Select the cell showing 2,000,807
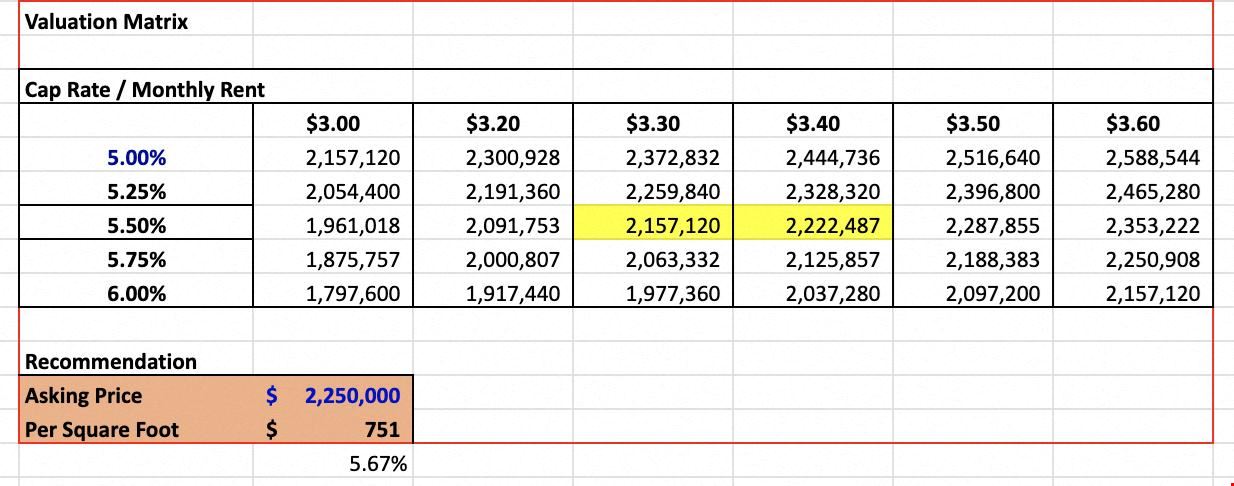 [493, 260]
